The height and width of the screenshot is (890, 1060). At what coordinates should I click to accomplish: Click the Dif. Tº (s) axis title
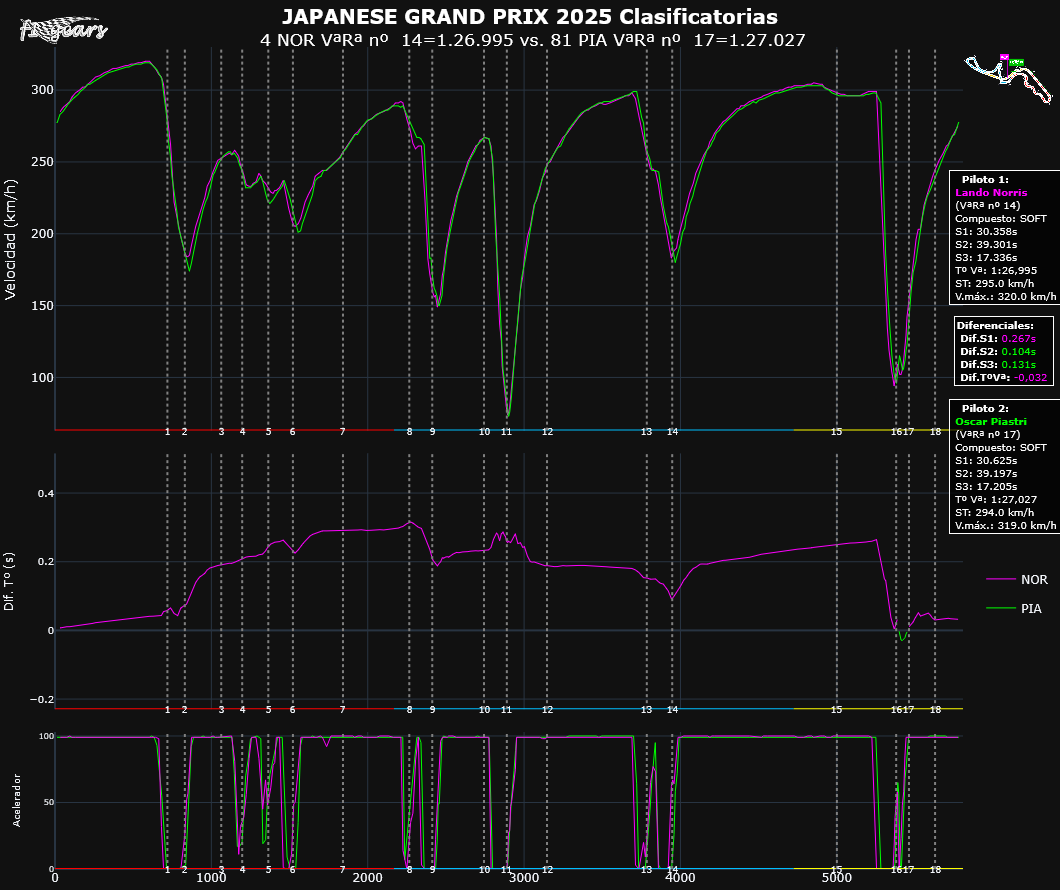pyautogui.click(x=9, y=581)
